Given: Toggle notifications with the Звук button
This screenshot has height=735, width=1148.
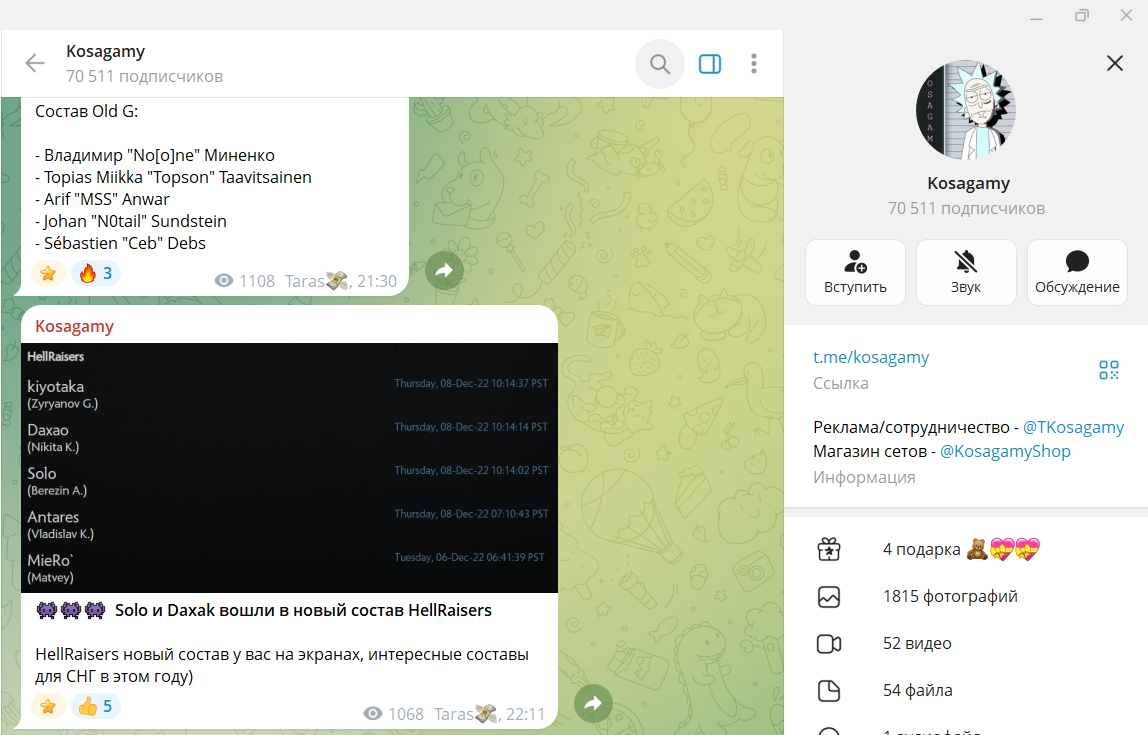Looking at the screenshot, I should coord(966,272).
